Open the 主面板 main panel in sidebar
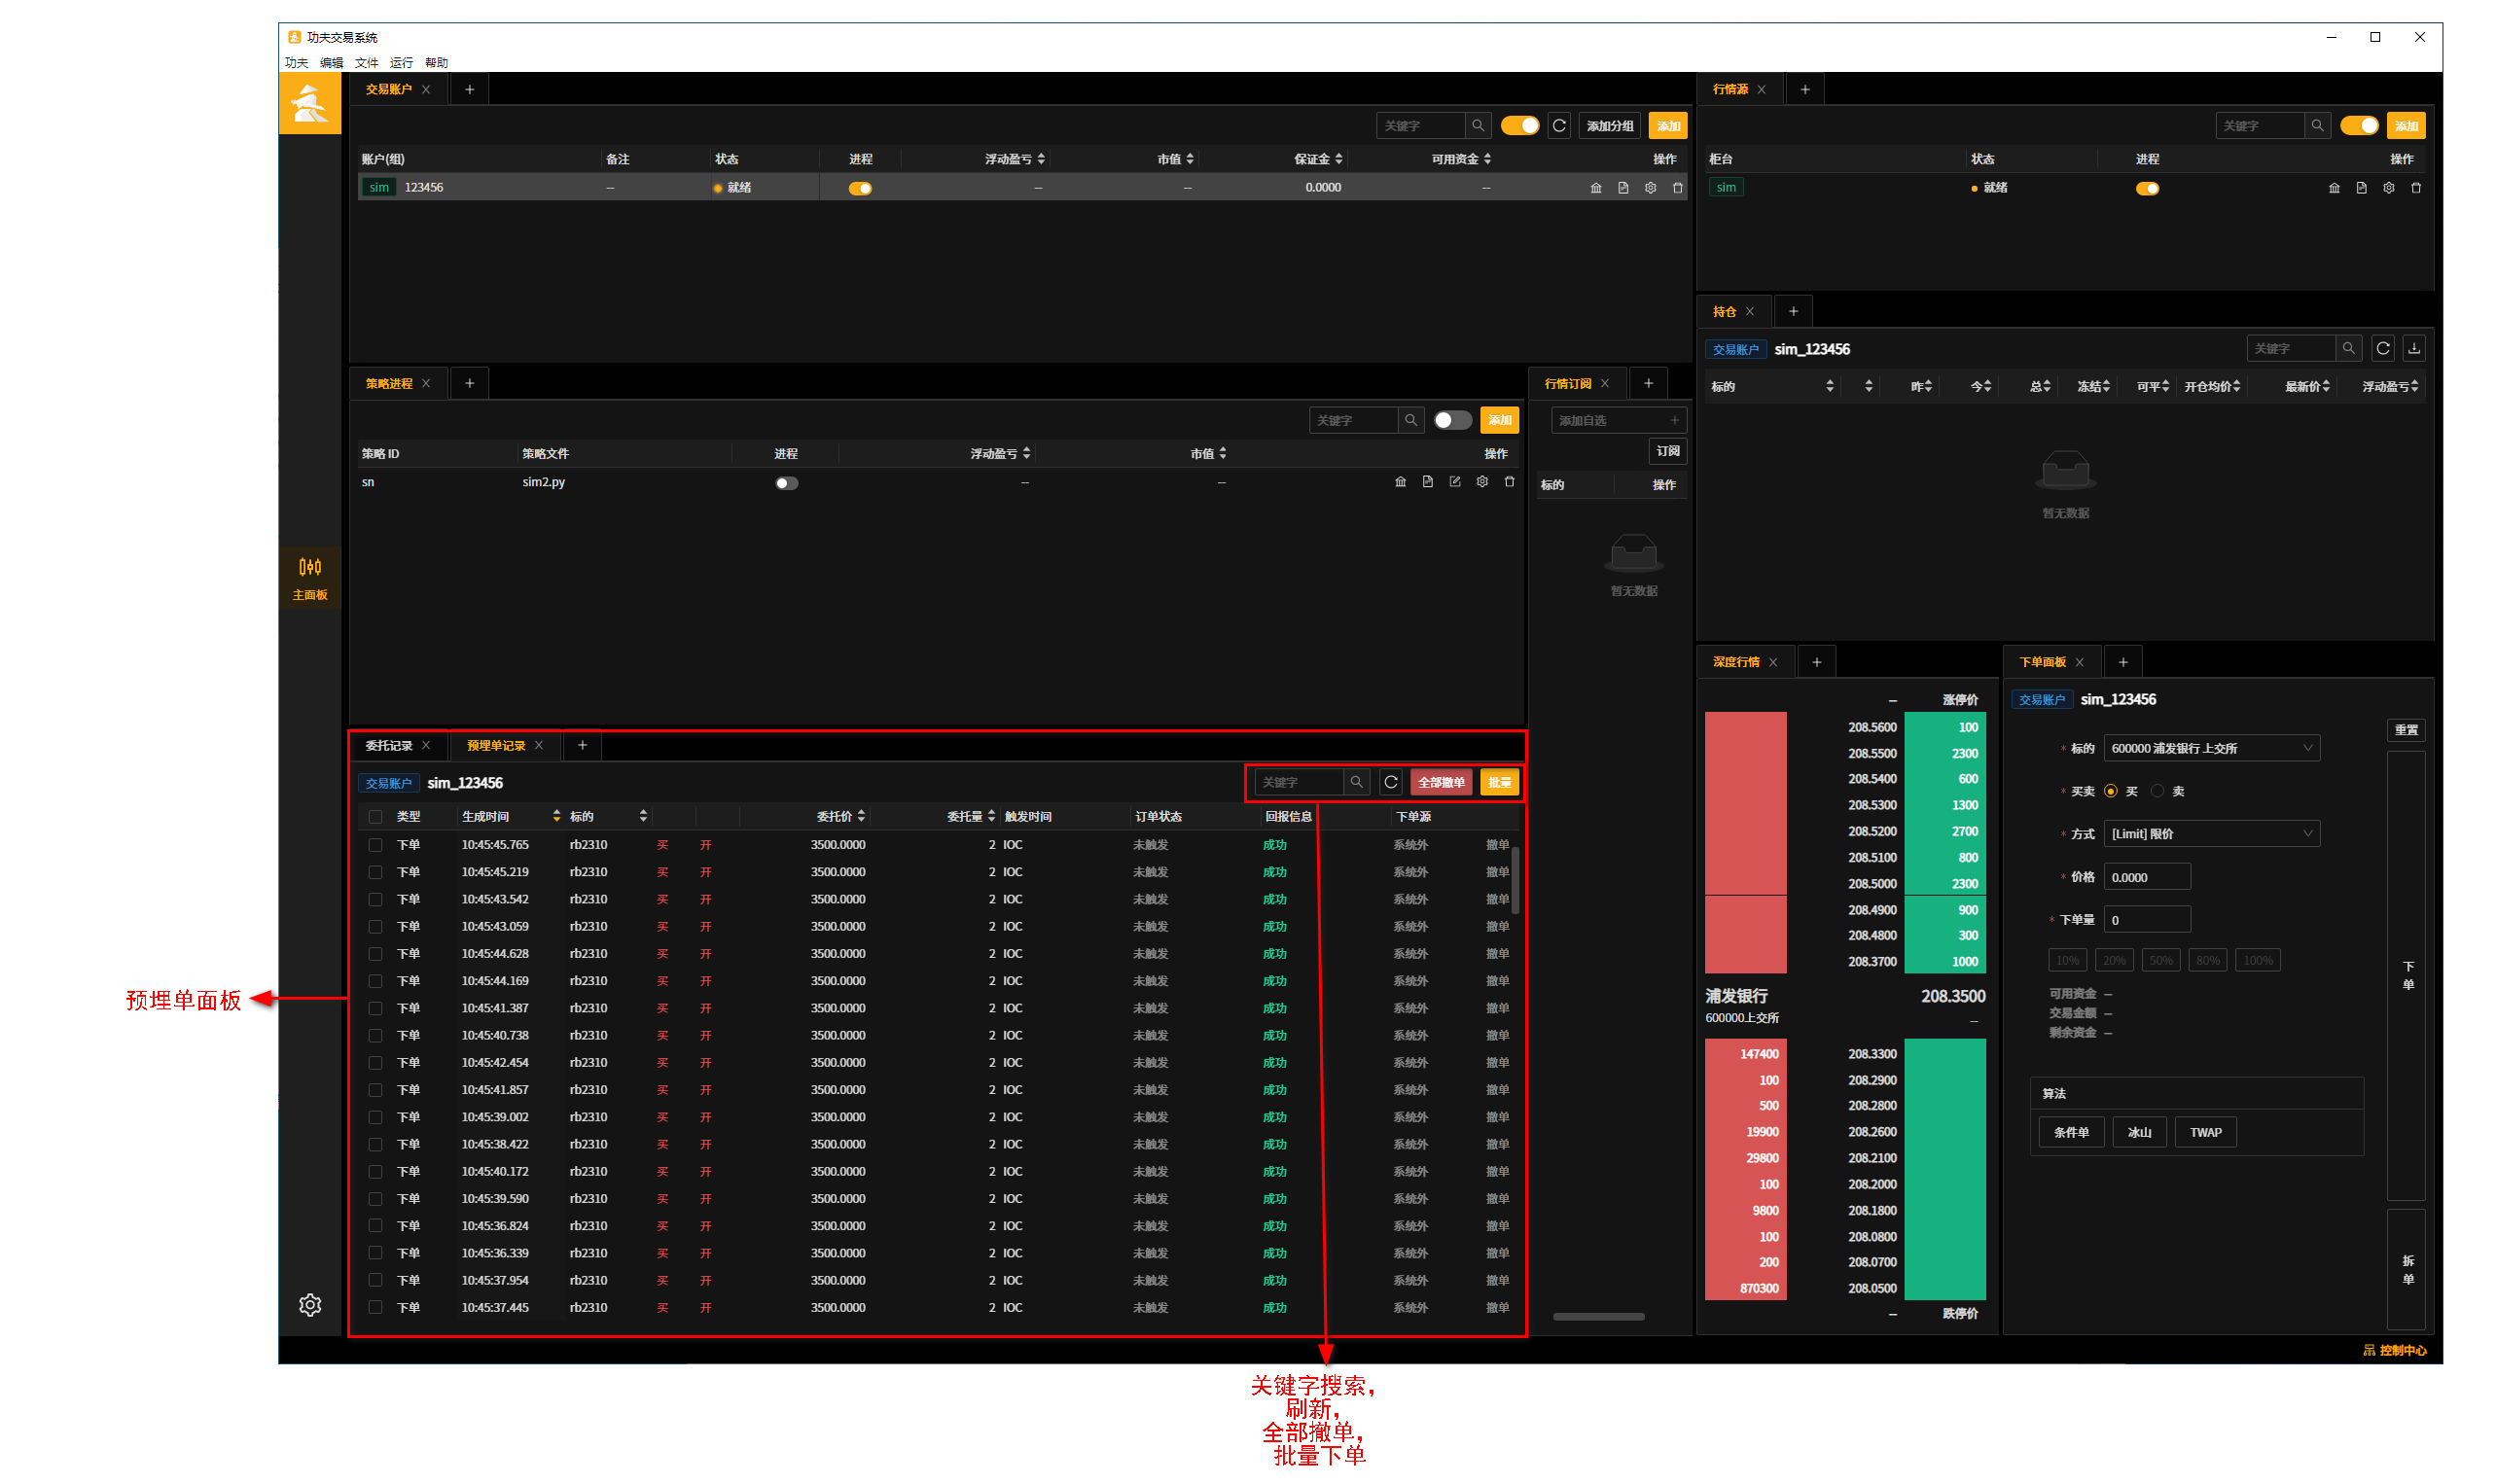Viewport: 2496px width, 1484px height. click(310, 578)
